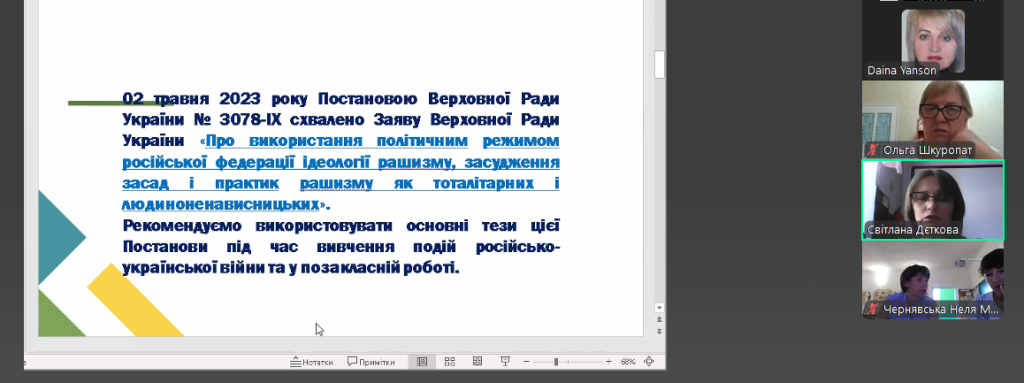Open the Нотатки notes pane
This screenshot has width=1024, height=383.
pos(312,361)
